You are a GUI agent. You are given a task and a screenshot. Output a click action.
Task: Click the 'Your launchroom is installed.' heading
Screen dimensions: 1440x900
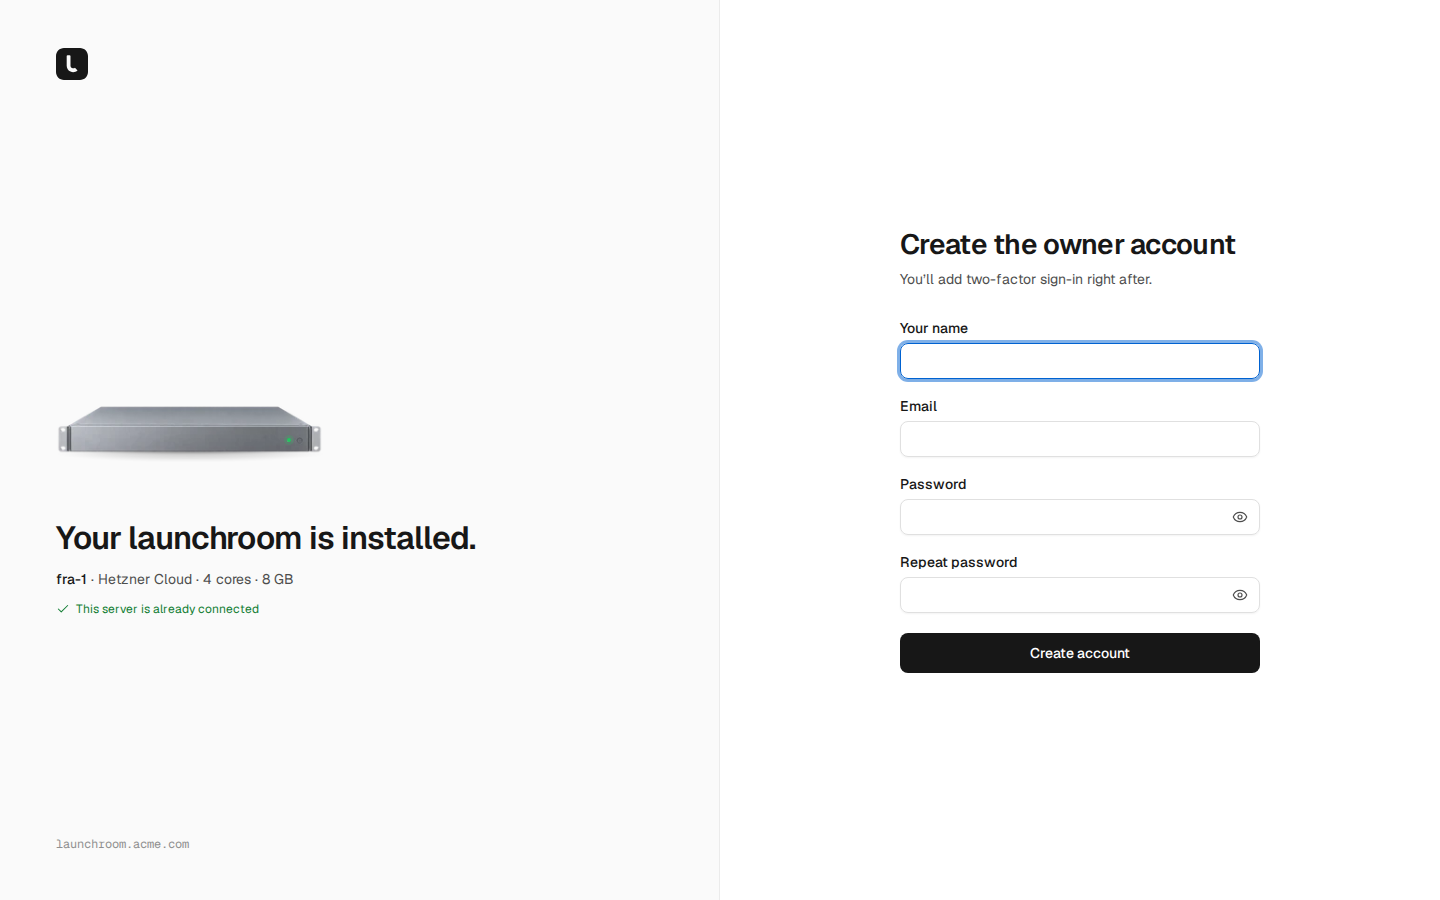(266, 538)
